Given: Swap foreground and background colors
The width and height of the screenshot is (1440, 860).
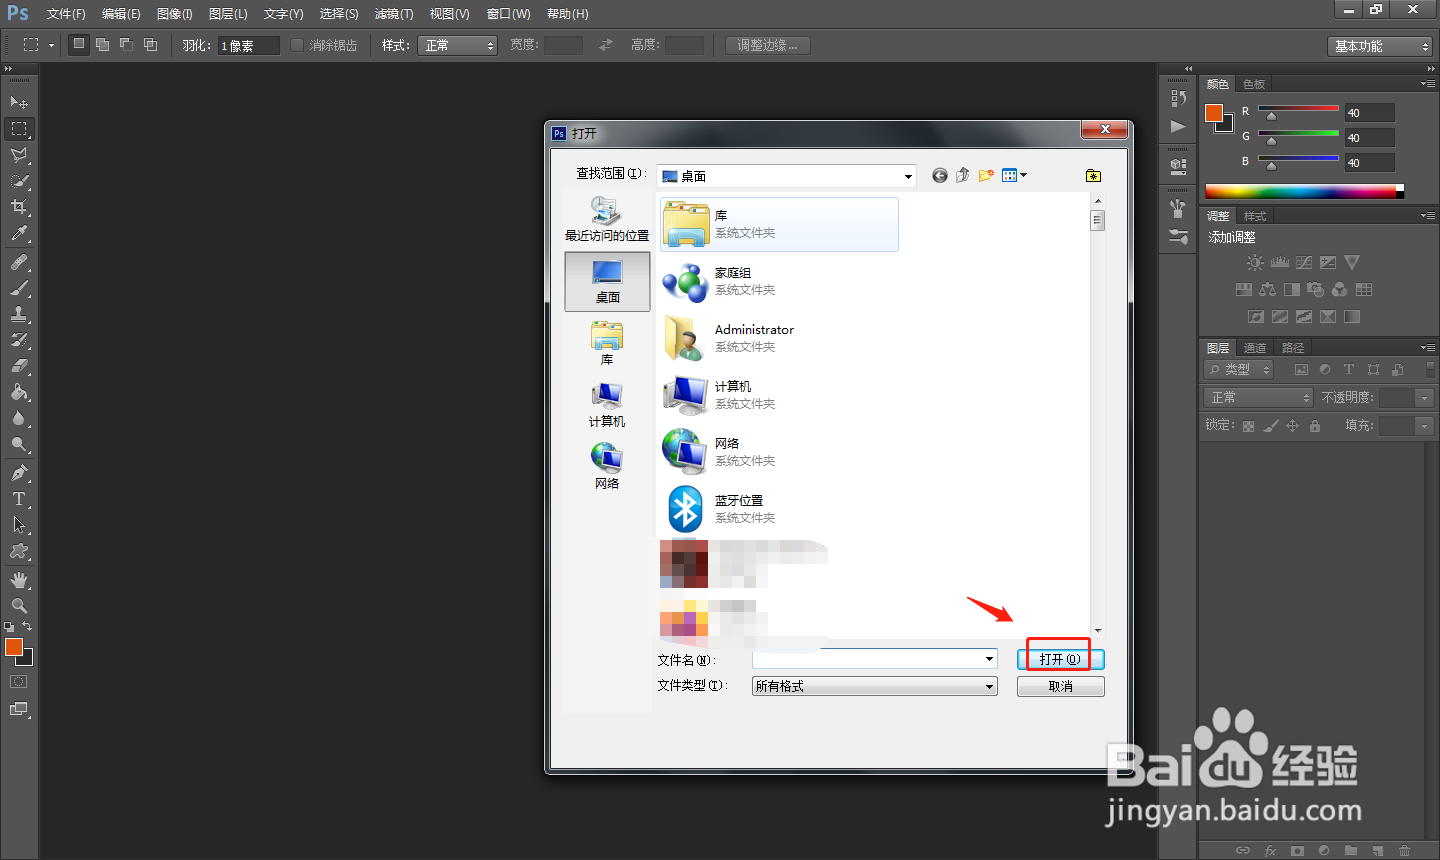Looking at the screenshot, I should coord(28,626).
